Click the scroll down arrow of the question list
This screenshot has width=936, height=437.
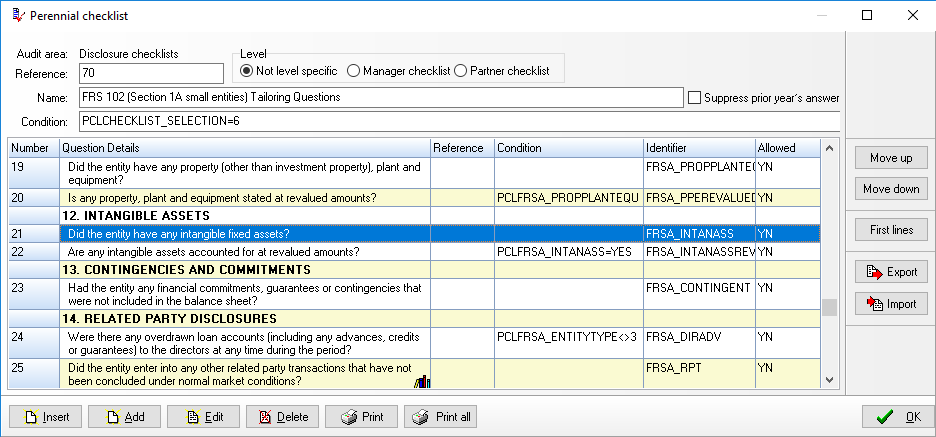pyautogui.click(x=829, y=380)
